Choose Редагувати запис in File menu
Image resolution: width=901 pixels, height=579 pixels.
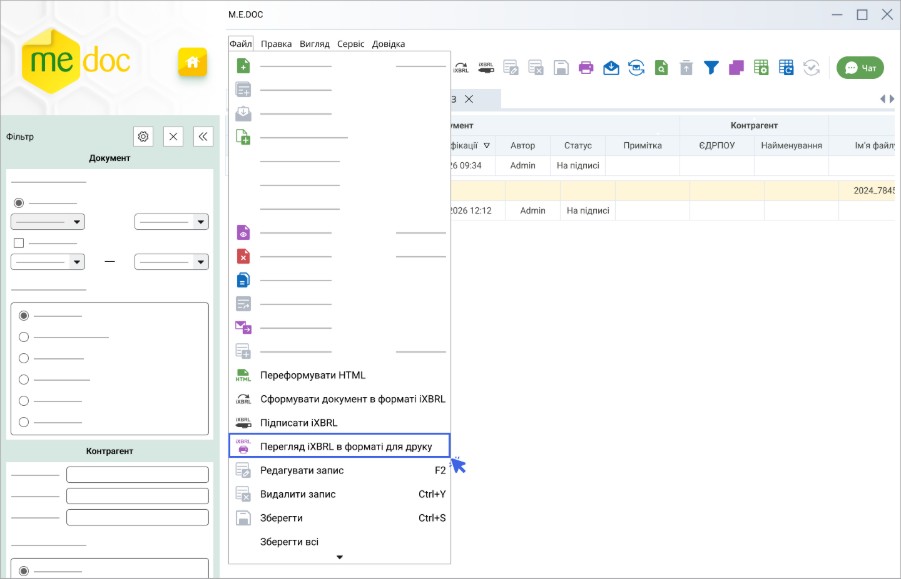[339, 470]
